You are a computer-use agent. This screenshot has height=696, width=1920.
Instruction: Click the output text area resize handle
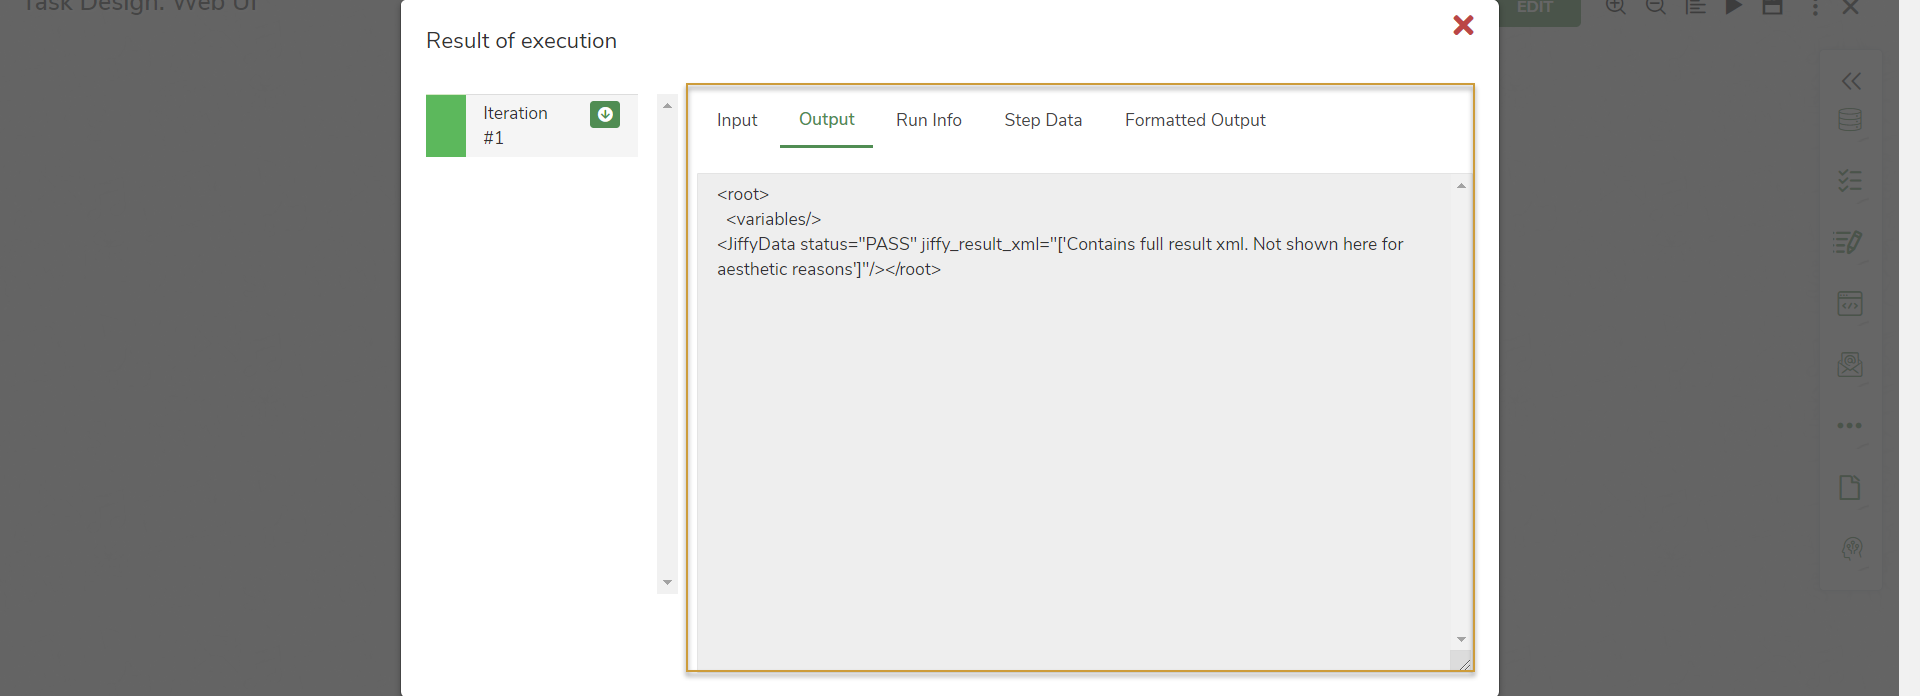(1463, 662)
